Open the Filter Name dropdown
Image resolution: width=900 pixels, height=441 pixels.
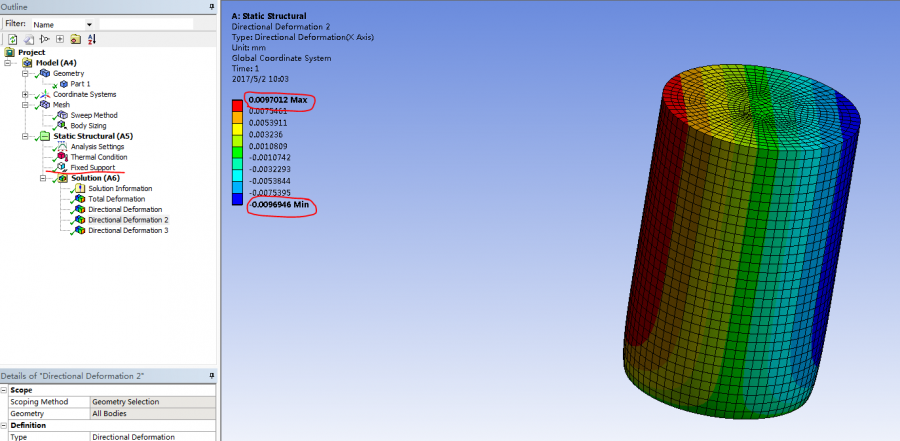click(x=89, y=25)
